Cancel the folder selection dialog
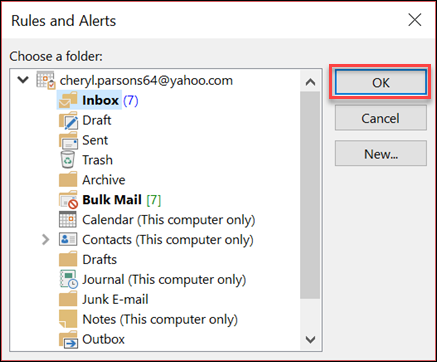Image resolution: width=437 pixels, height=362 pixels. (381, 118)
